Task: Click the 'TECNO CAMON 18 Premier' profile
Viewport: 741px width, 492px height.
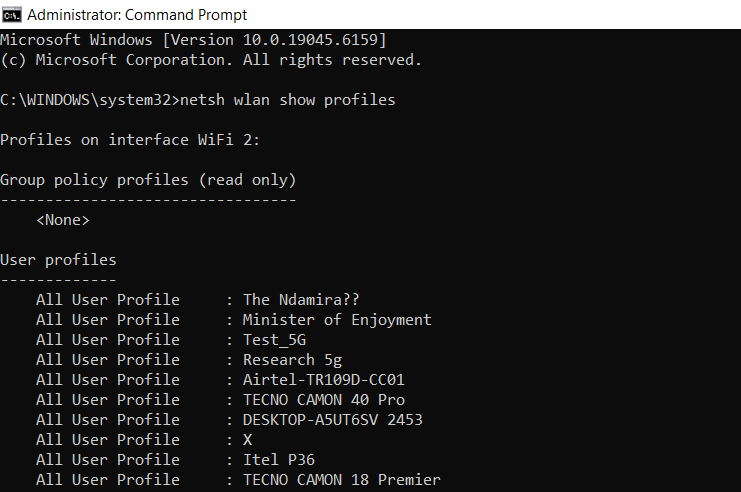Action: click(342, 480)
